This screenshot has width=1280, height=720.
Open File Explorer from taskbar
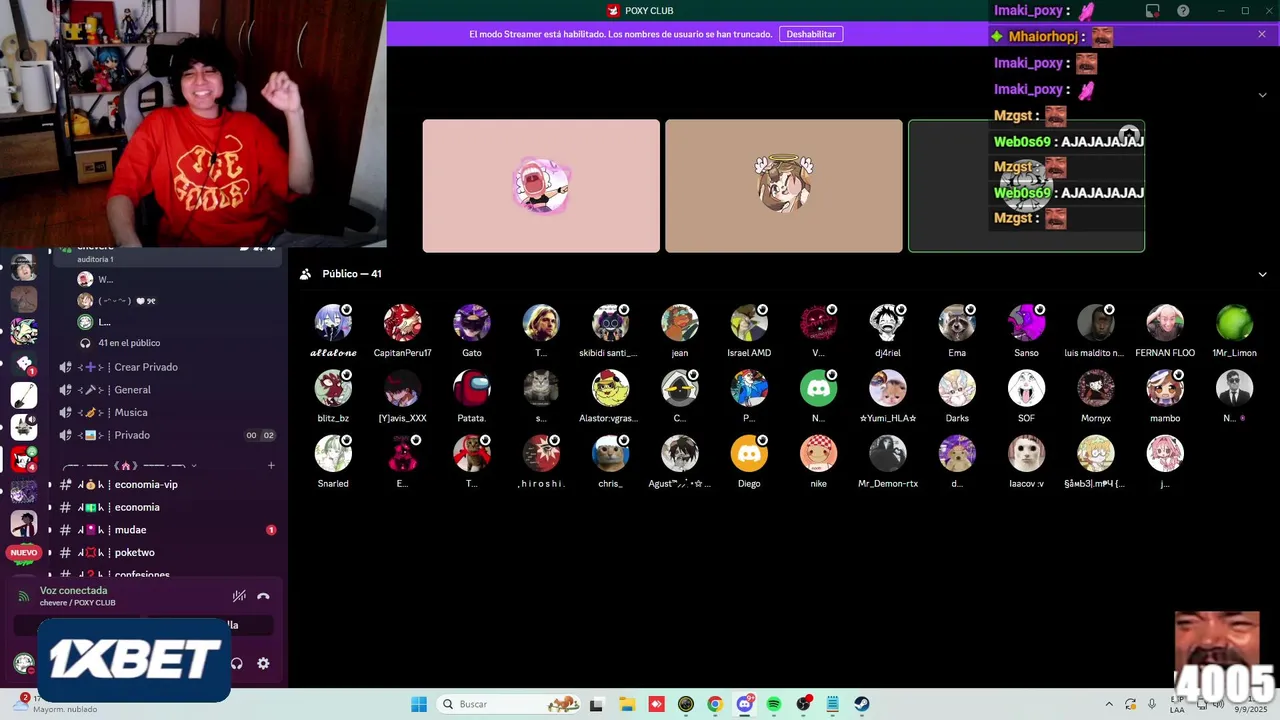coord(627,704)
